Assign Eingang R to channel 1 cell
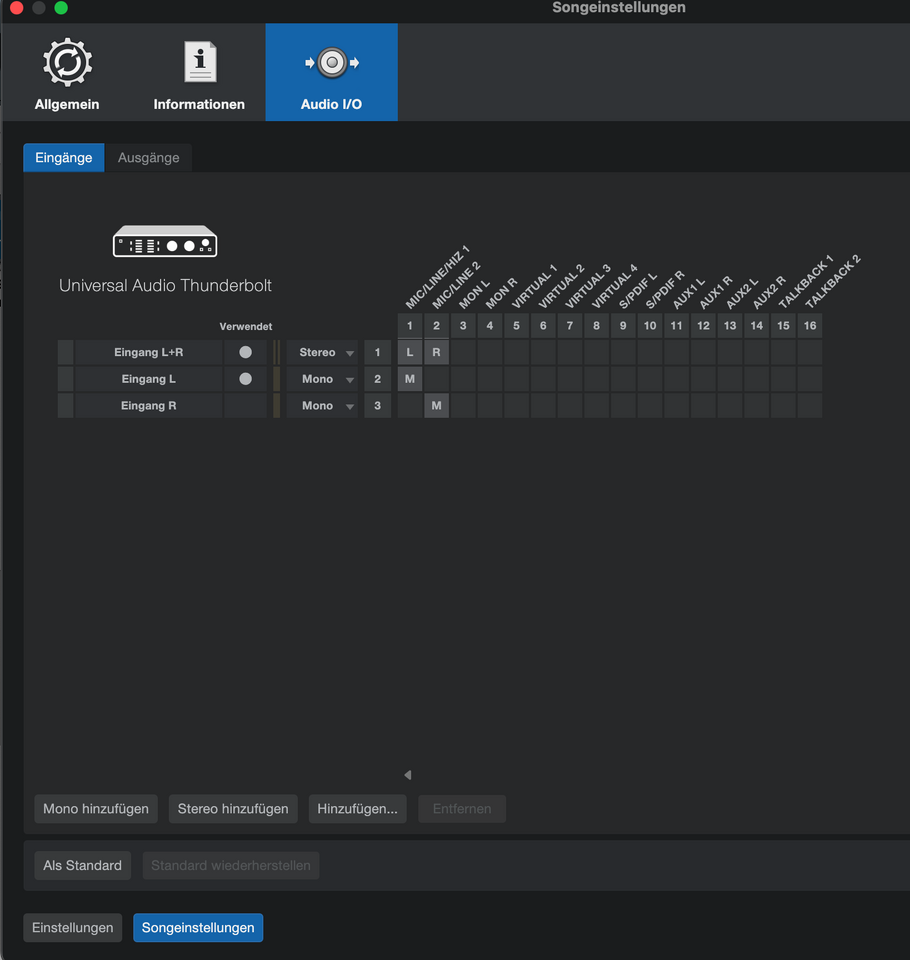This screenshot has width=910, height=960. [x=410, y=406]
